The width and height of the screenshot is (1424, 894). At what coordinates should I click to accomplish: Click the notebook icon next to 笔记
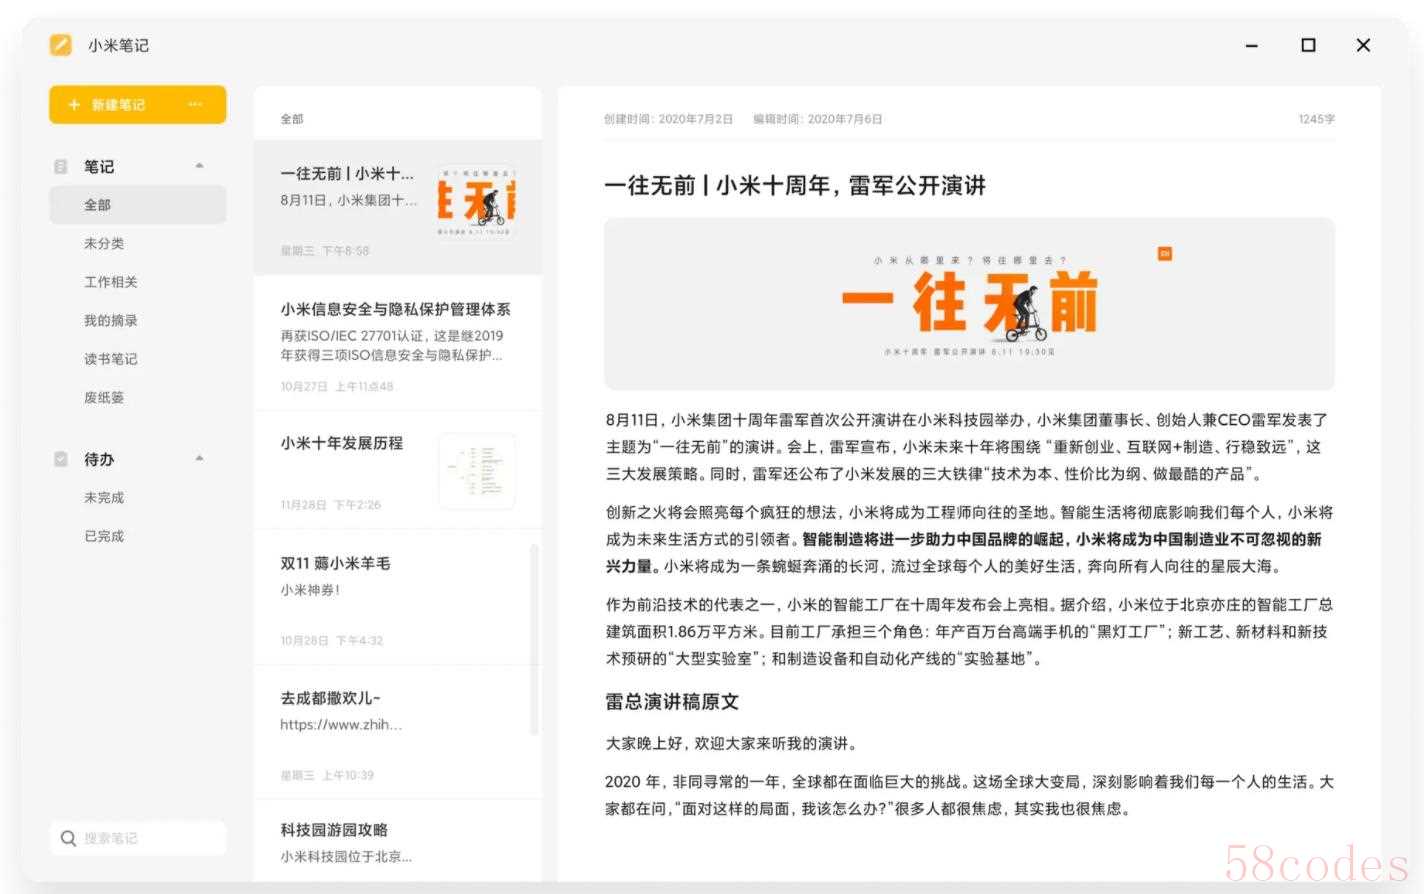click(61, 167)
